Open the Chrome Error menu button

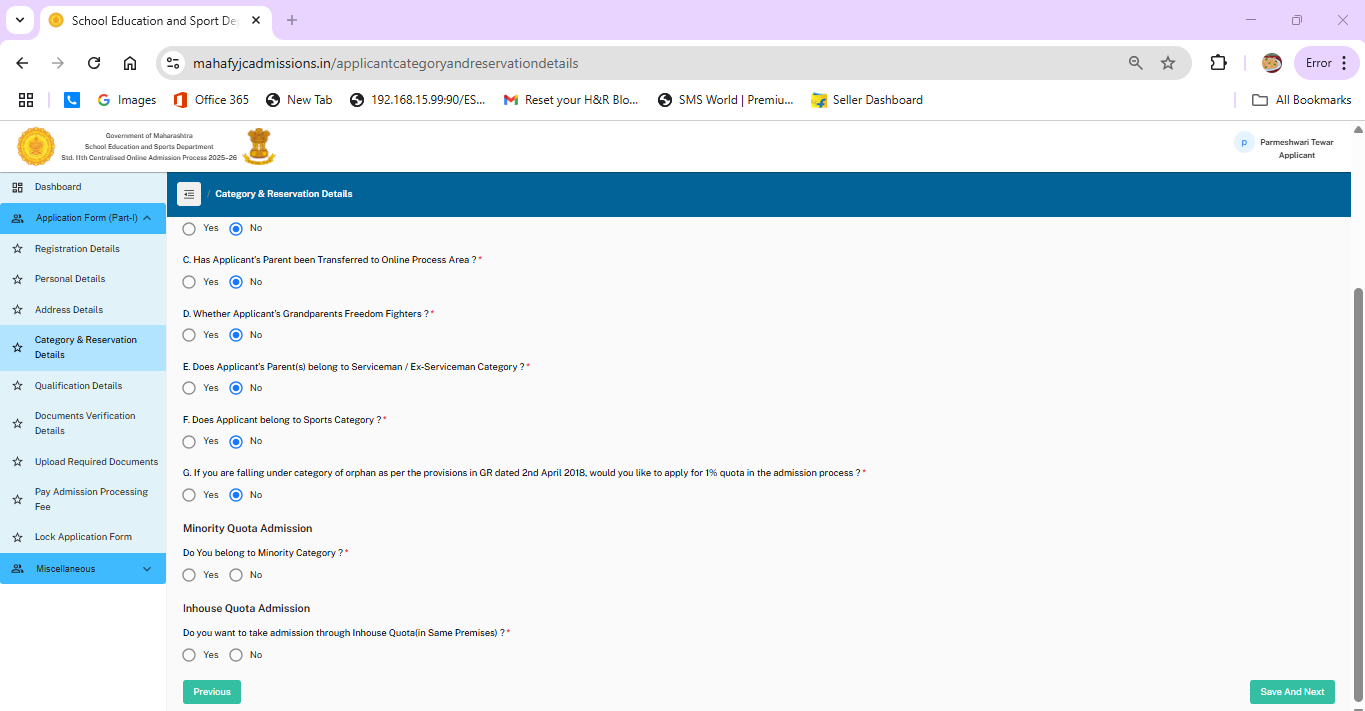(x=1327, y=63)
